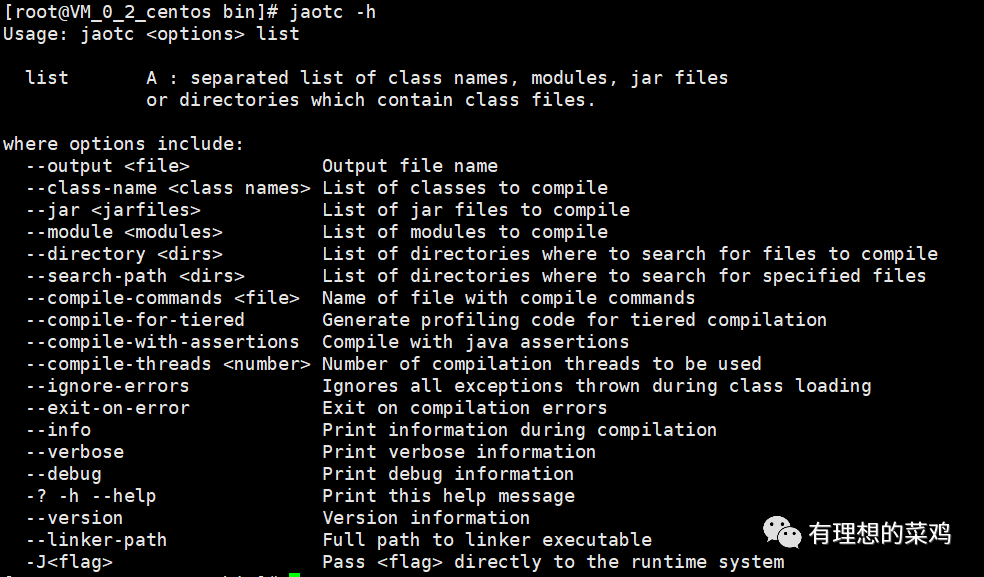Click the shell prompt [root@VM_0_2_centos bin]#
984x577 pixels.
coord(139,12)
